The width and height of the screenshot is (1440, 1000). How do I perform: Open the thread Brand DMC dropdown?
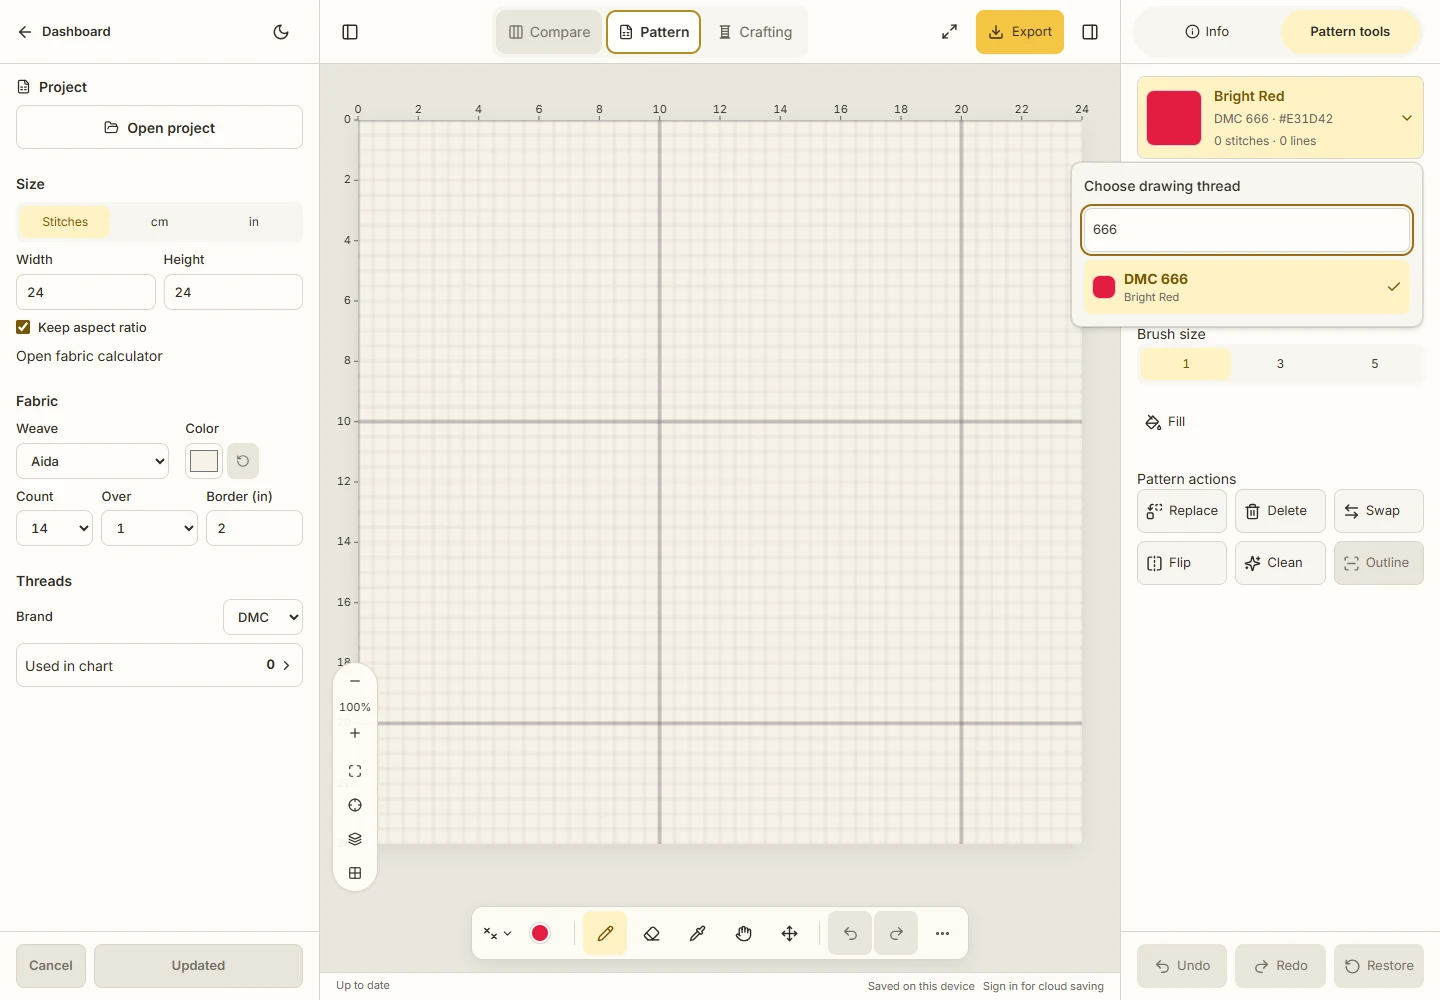pyautogui.click(x=263, y=617)
